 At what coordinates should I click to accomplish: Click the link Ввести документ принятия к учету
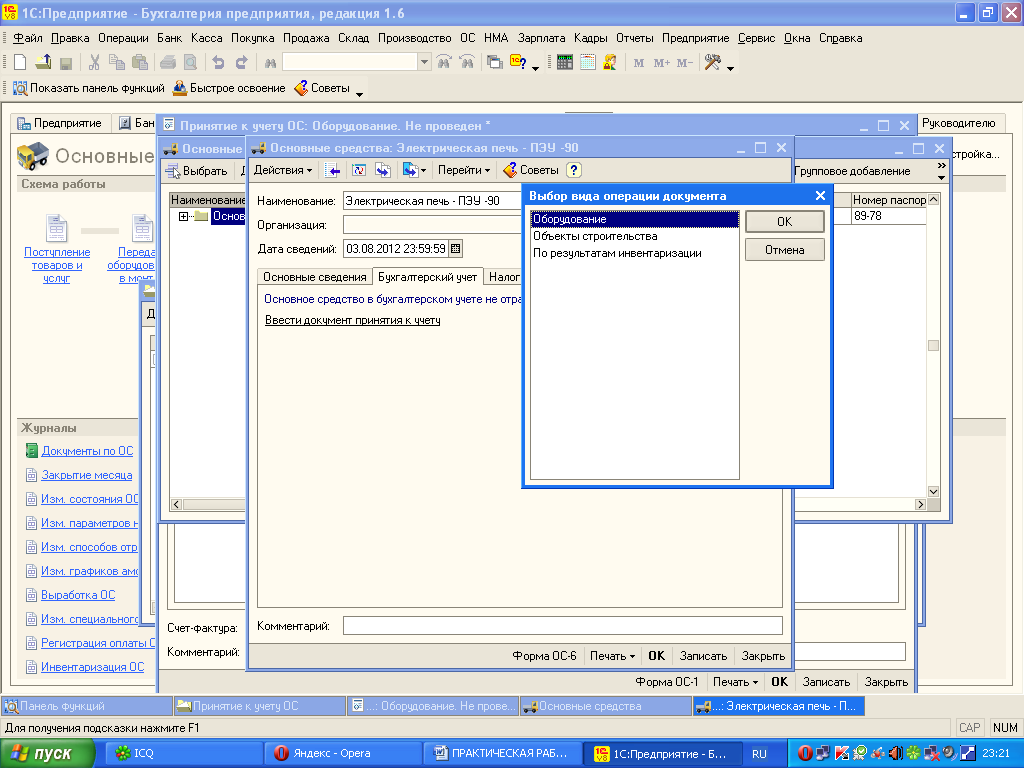coord(353,320)
